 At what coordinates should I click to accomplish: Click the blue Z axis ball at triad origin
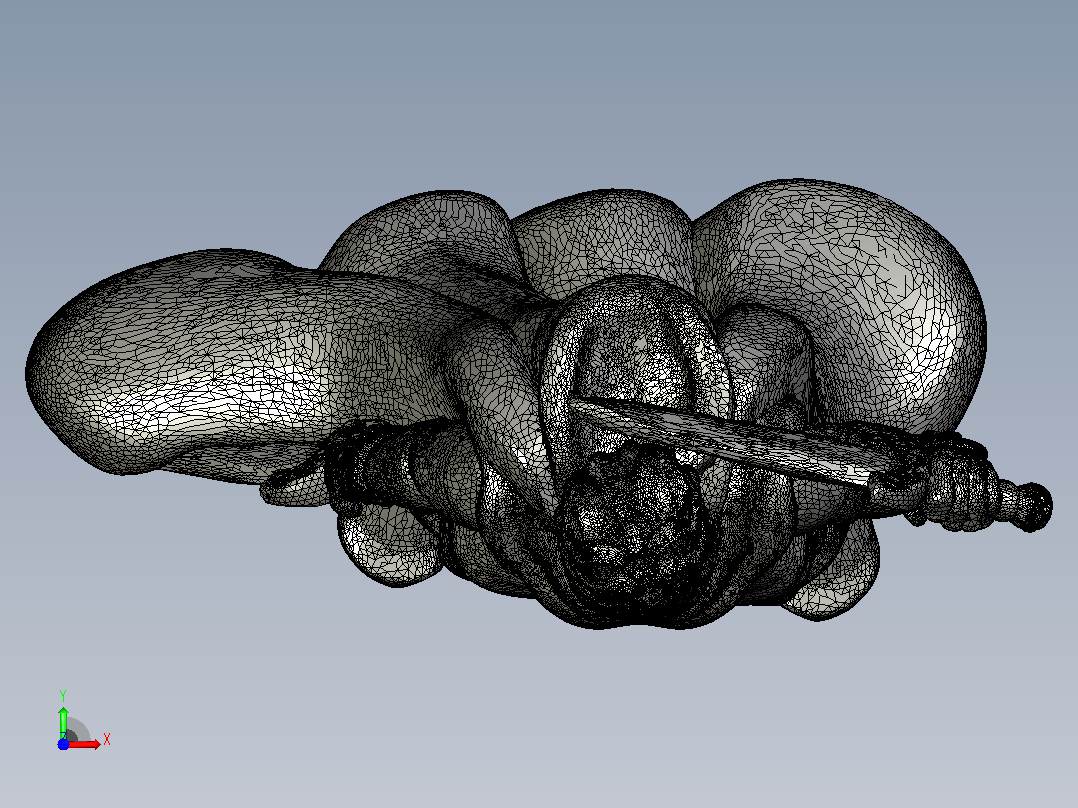[x=63, y=745]
